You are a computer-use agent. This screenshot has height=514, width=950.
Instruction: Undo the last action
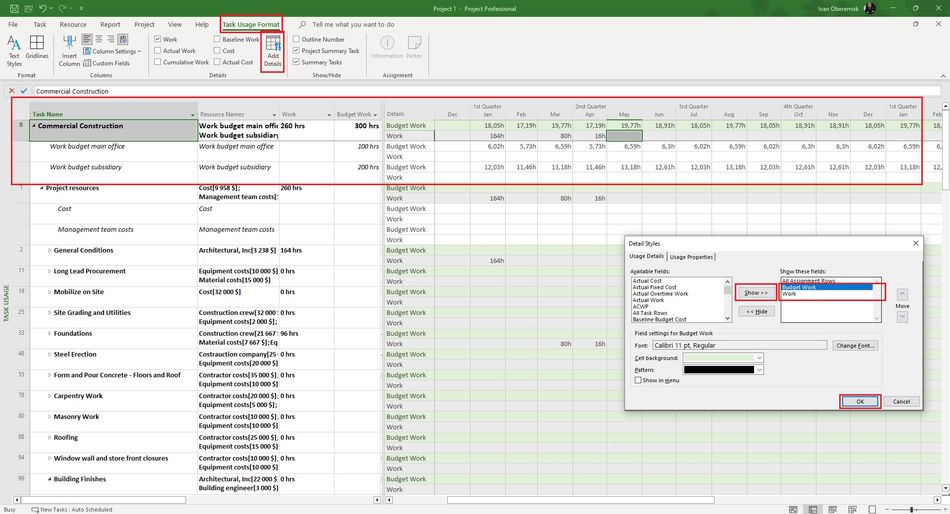tap(42, 8)
